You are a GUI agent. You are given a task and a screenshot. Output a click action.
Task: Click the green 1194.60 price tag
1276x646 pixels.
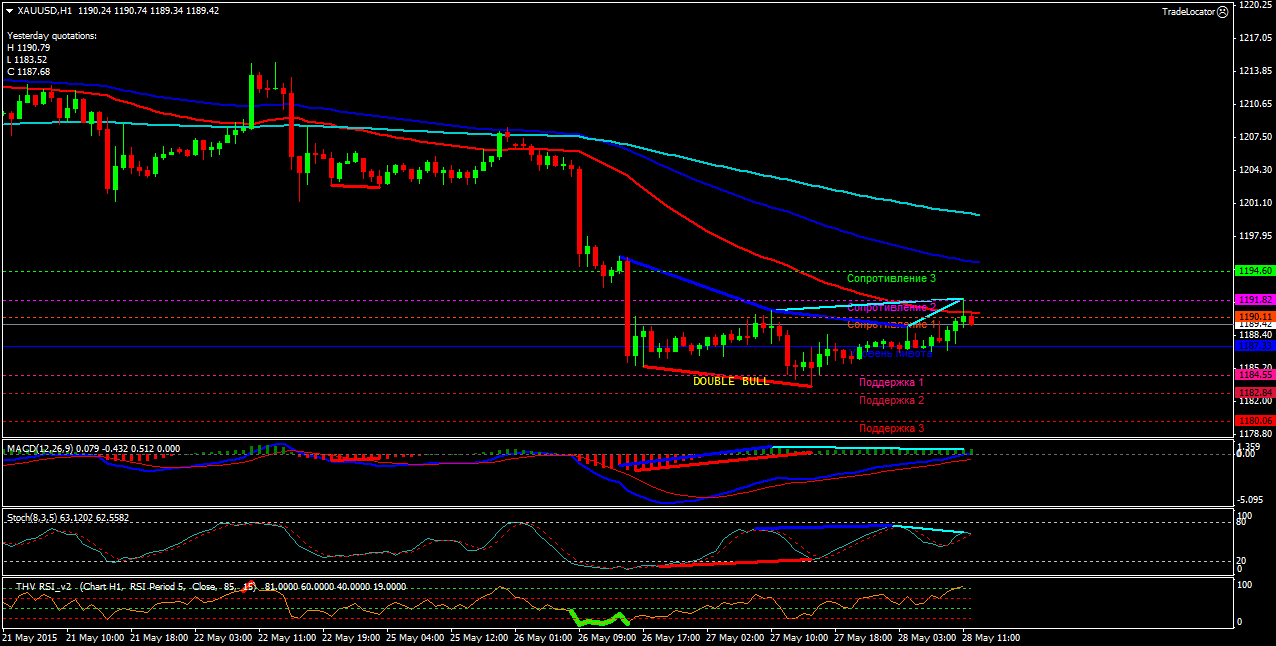(x=1254, y=271)
